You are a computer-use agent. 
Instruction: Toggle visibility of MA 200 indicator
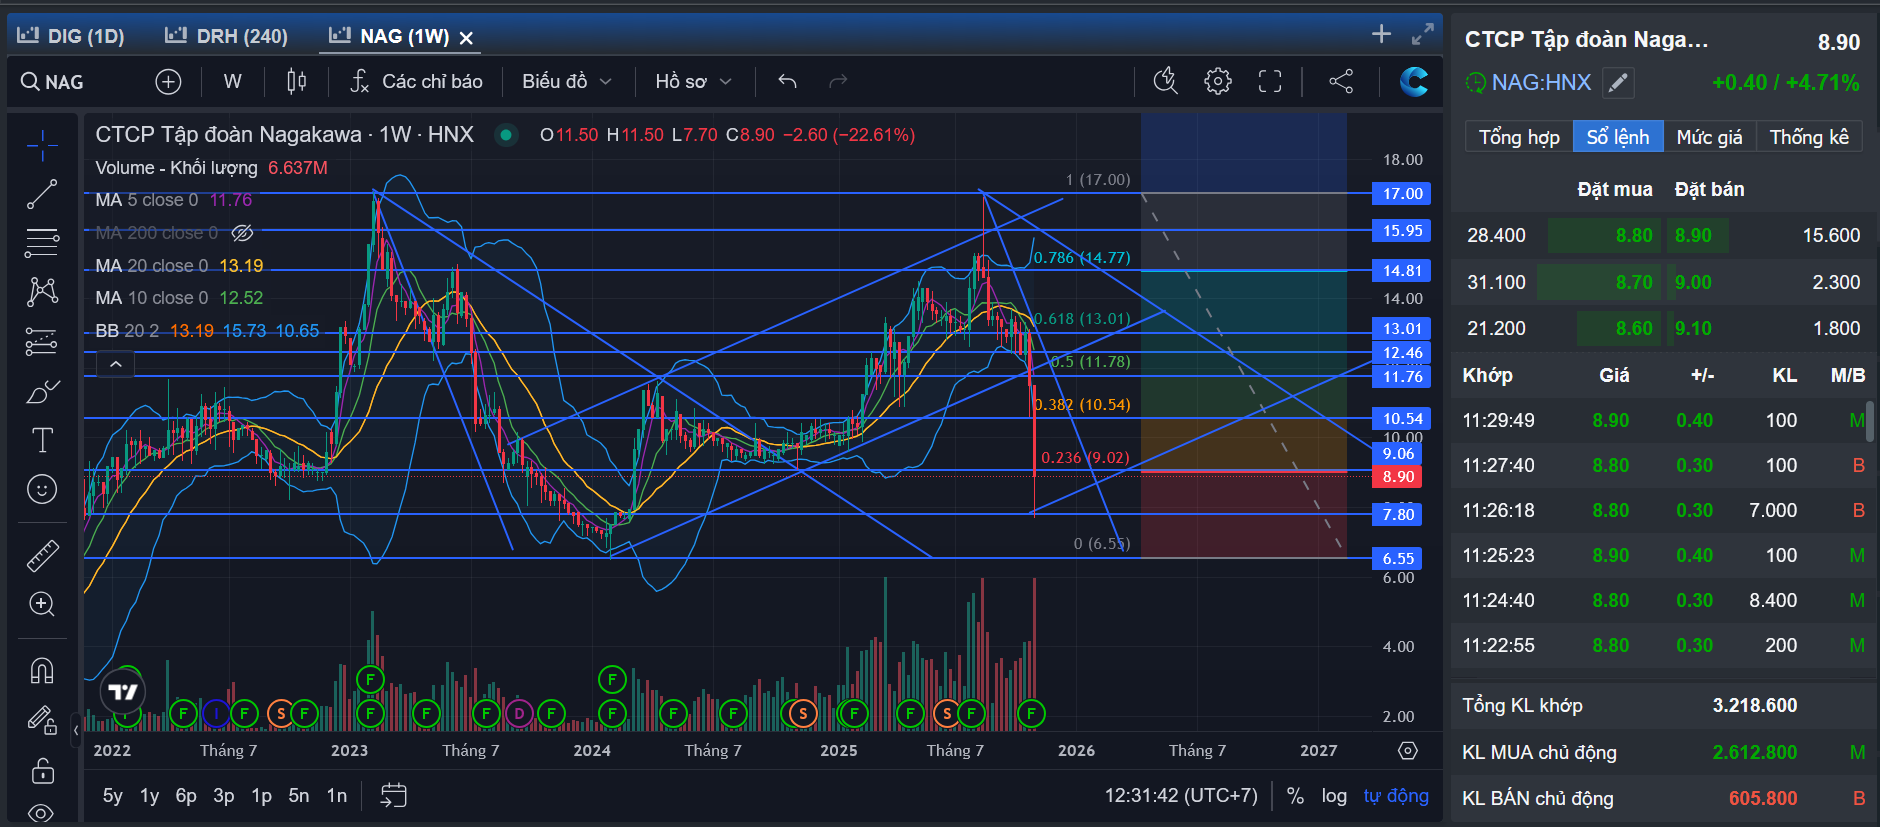pos(242,233)
